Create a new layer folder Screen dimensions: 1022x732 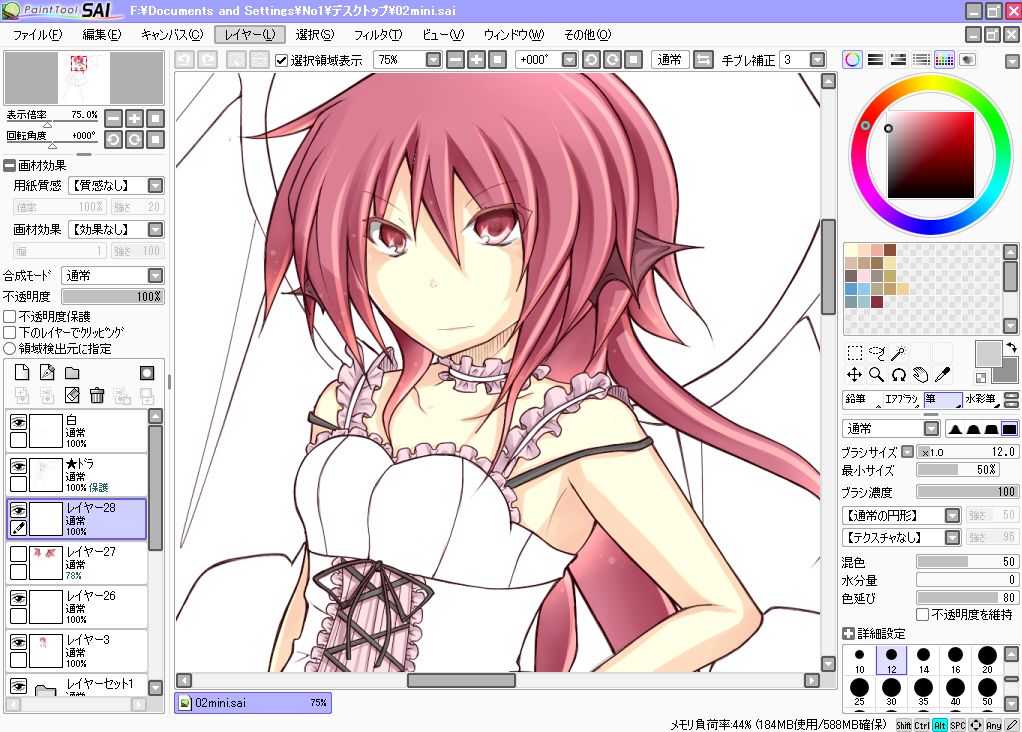(72, 373)
